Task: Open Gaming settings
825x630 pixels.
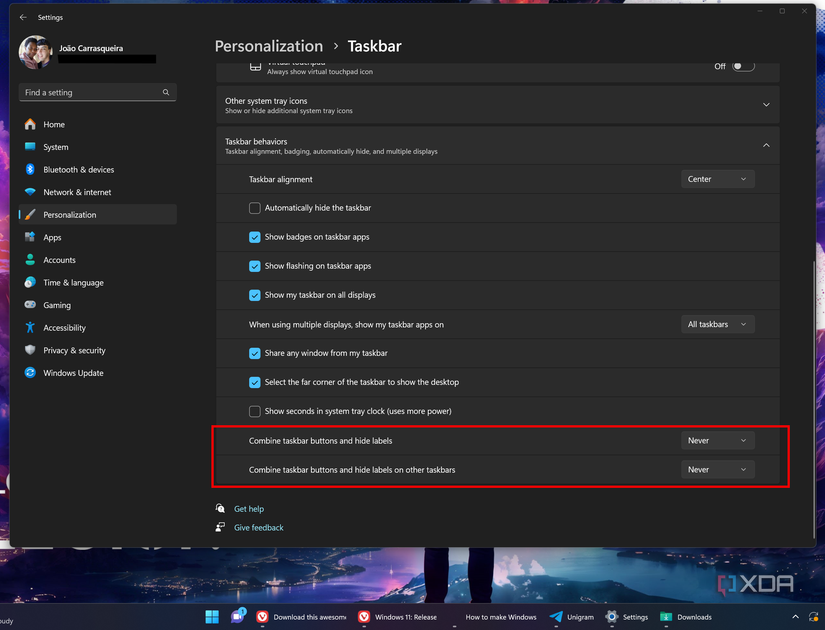Action: [x=57, y=305]
